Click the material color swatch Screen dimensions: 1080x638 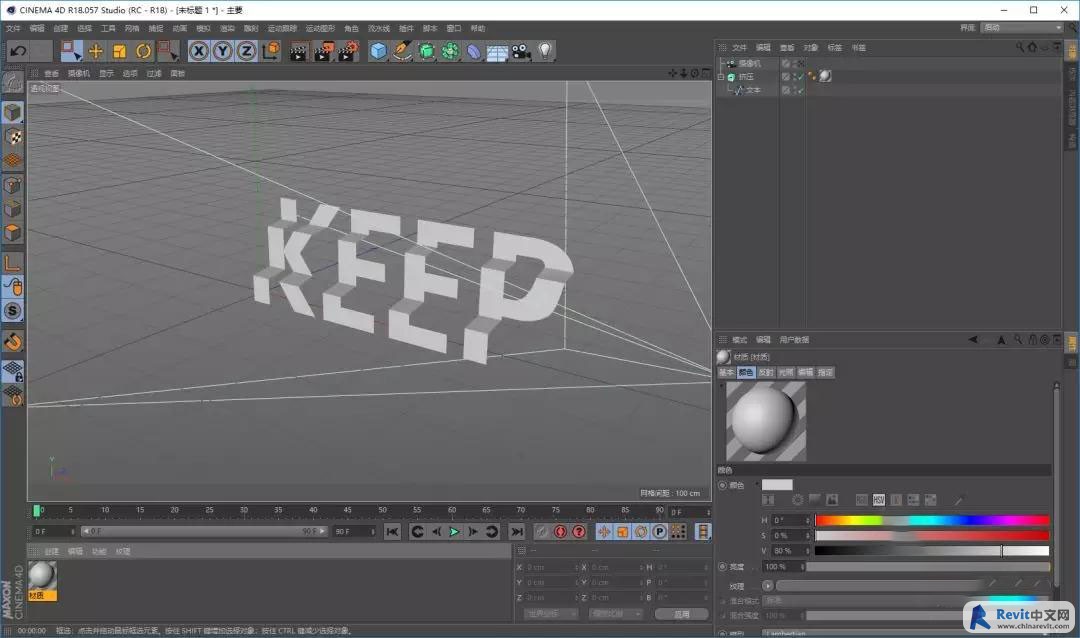tap(777, 485)
